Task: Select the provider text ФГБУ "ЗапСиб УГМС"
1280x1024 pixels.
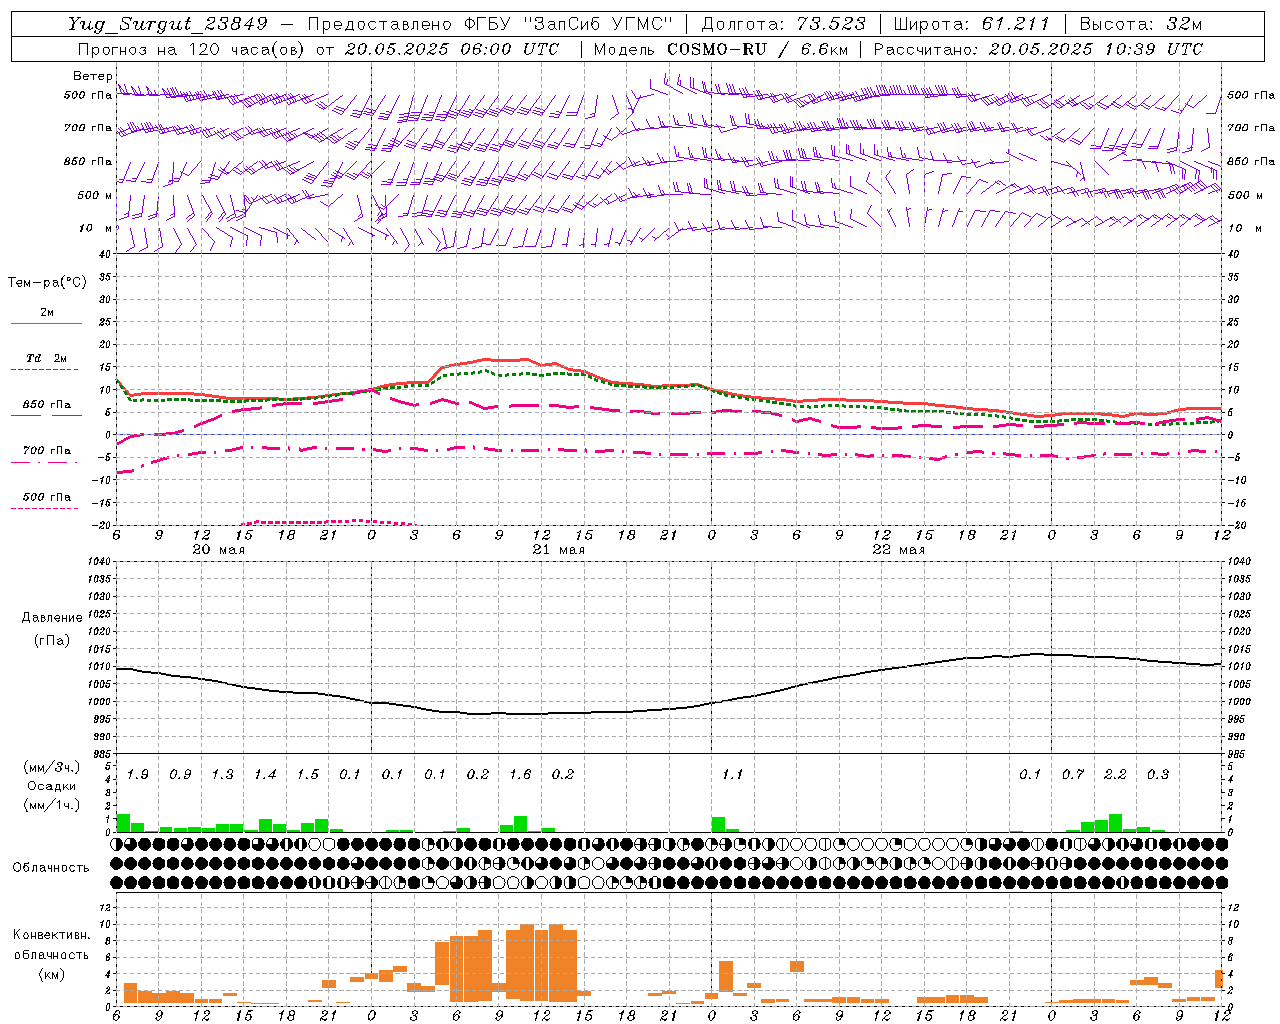Action: coord(568,24)
